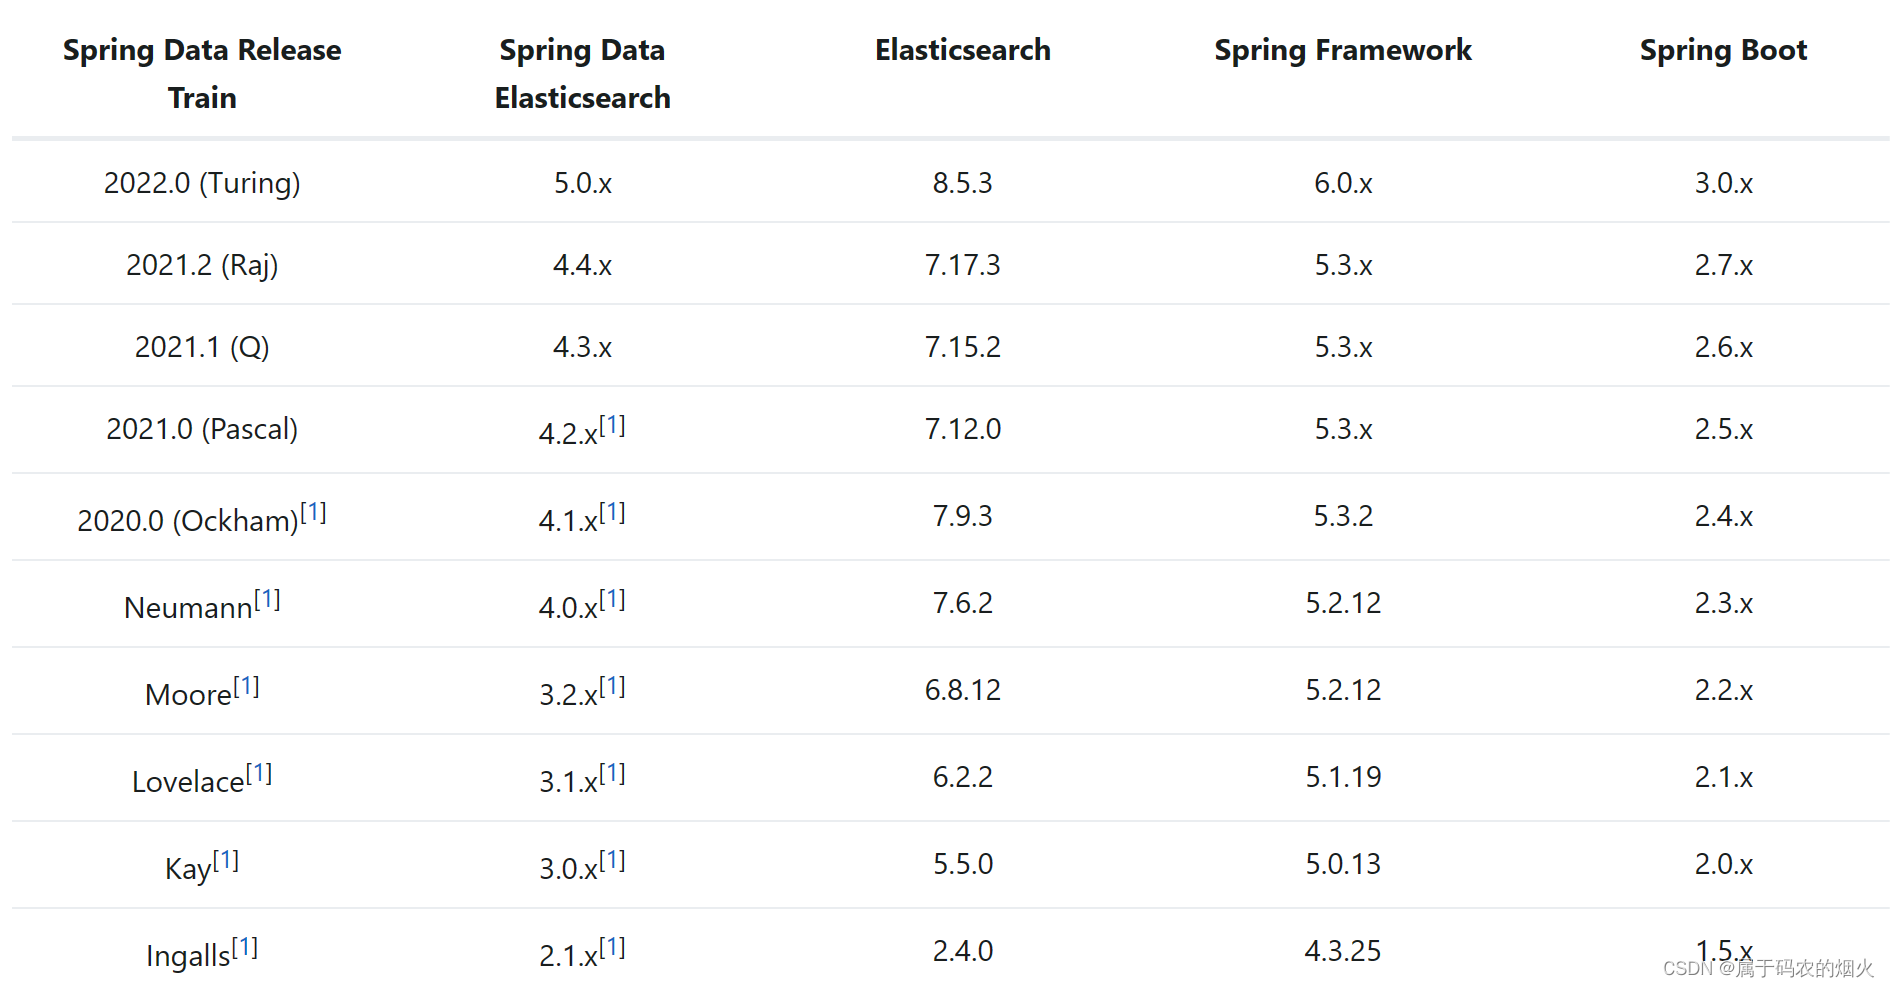Screen dimensions: 1890x987
Task: Open the Neumann footnote reference
Action: 267,600
